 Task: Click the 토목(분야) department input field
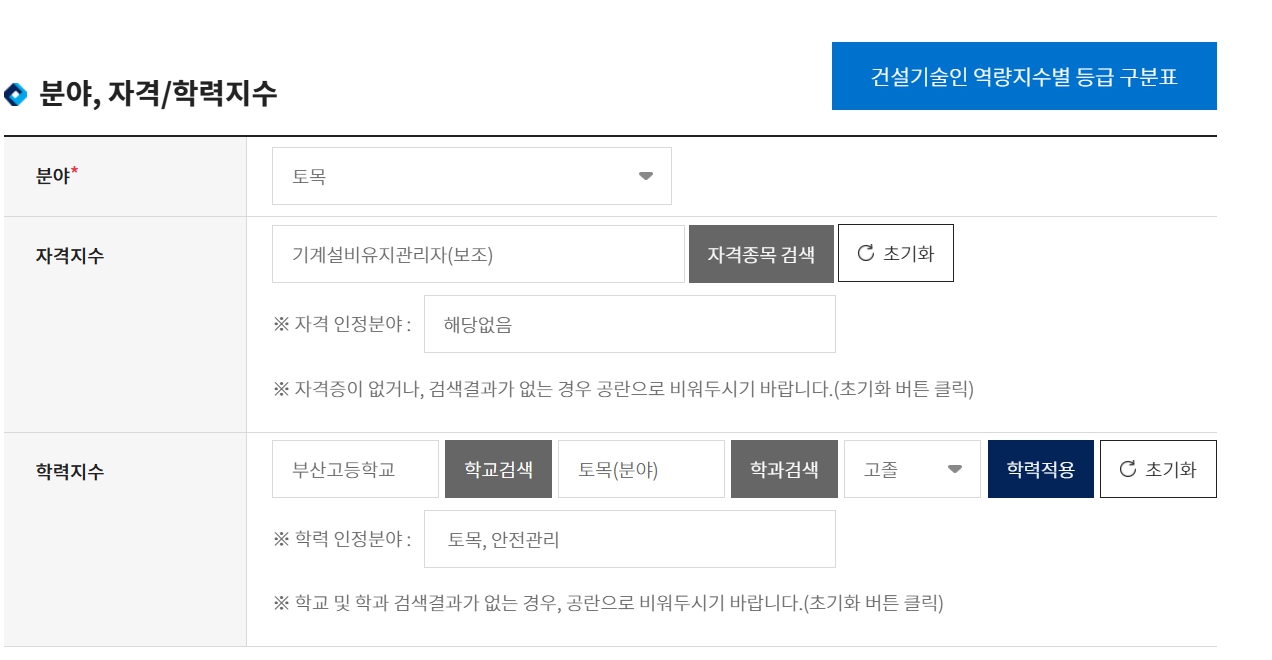click(641, 468)
